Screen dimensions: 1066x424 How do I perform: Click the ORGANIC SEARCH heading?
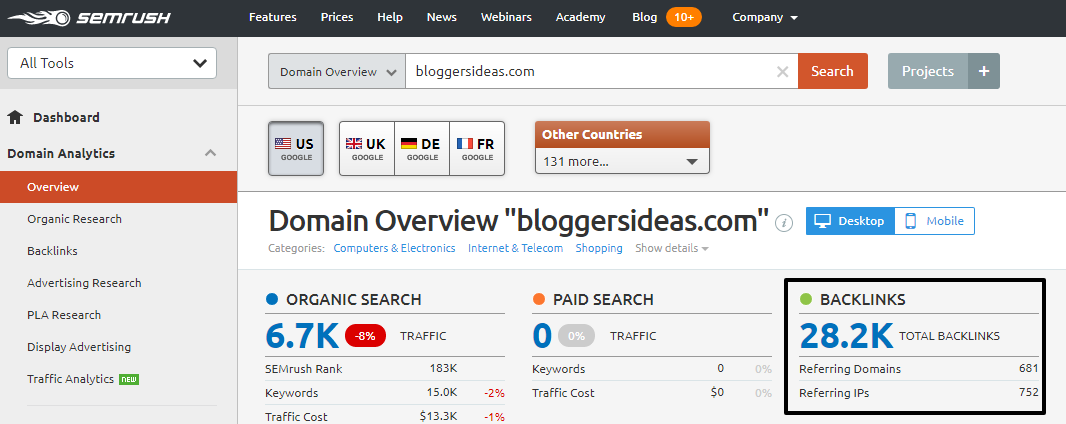354,300
